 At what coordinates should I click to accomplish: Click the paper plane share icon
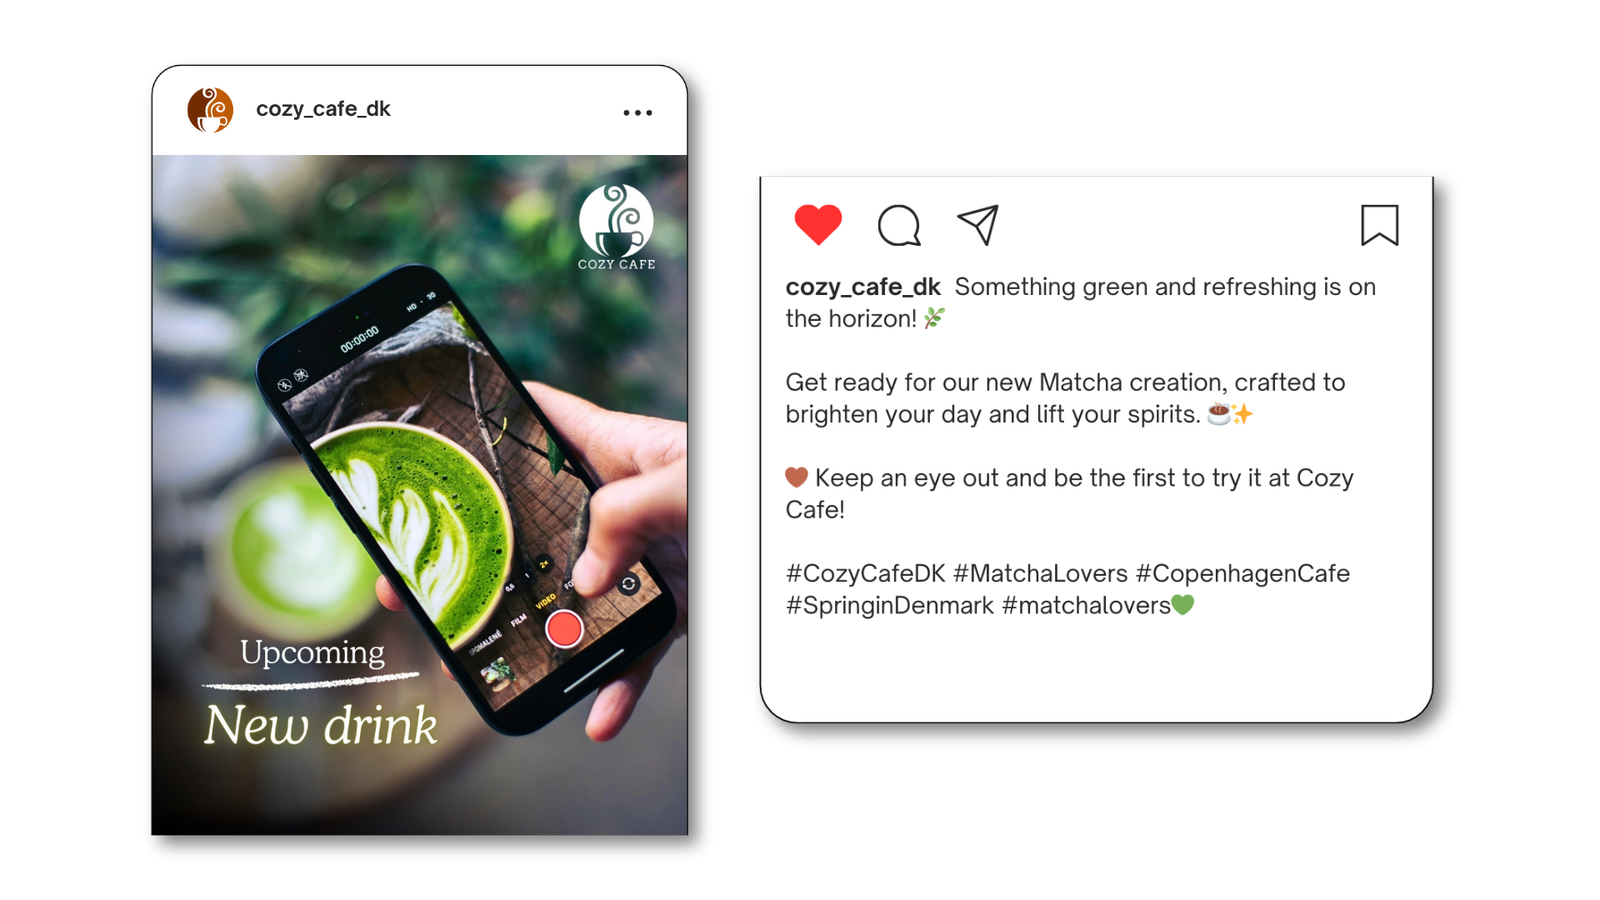[x=978, y=225]
